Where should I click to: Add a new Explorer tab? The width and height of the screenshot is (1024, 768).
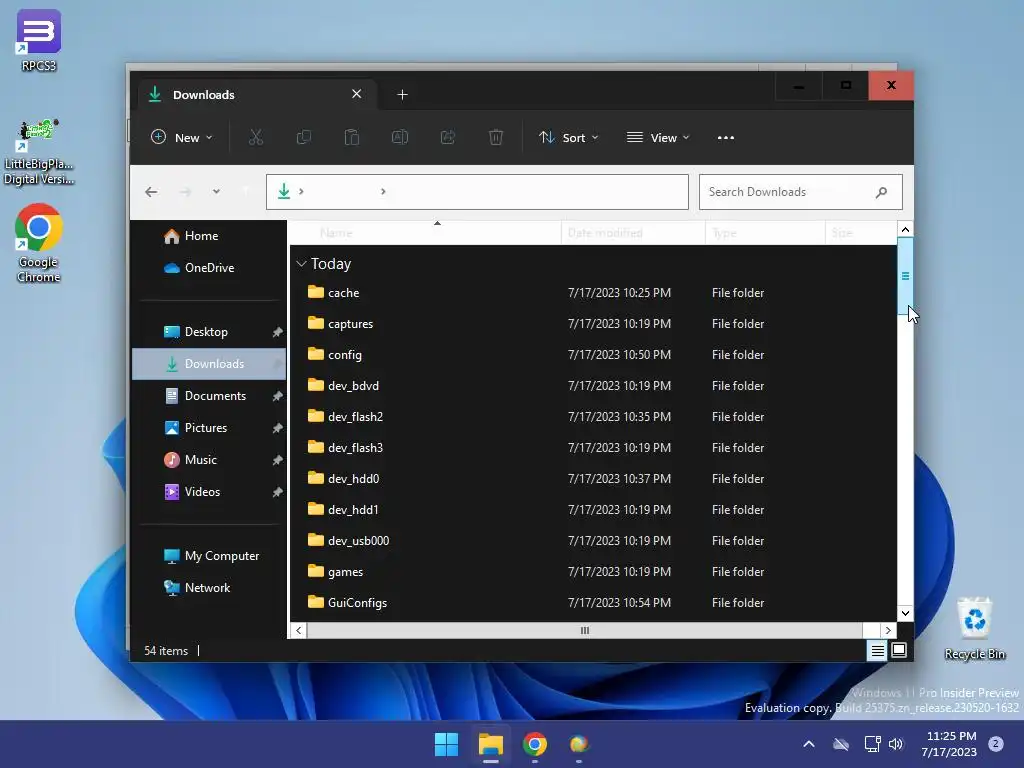pos(402,95)
